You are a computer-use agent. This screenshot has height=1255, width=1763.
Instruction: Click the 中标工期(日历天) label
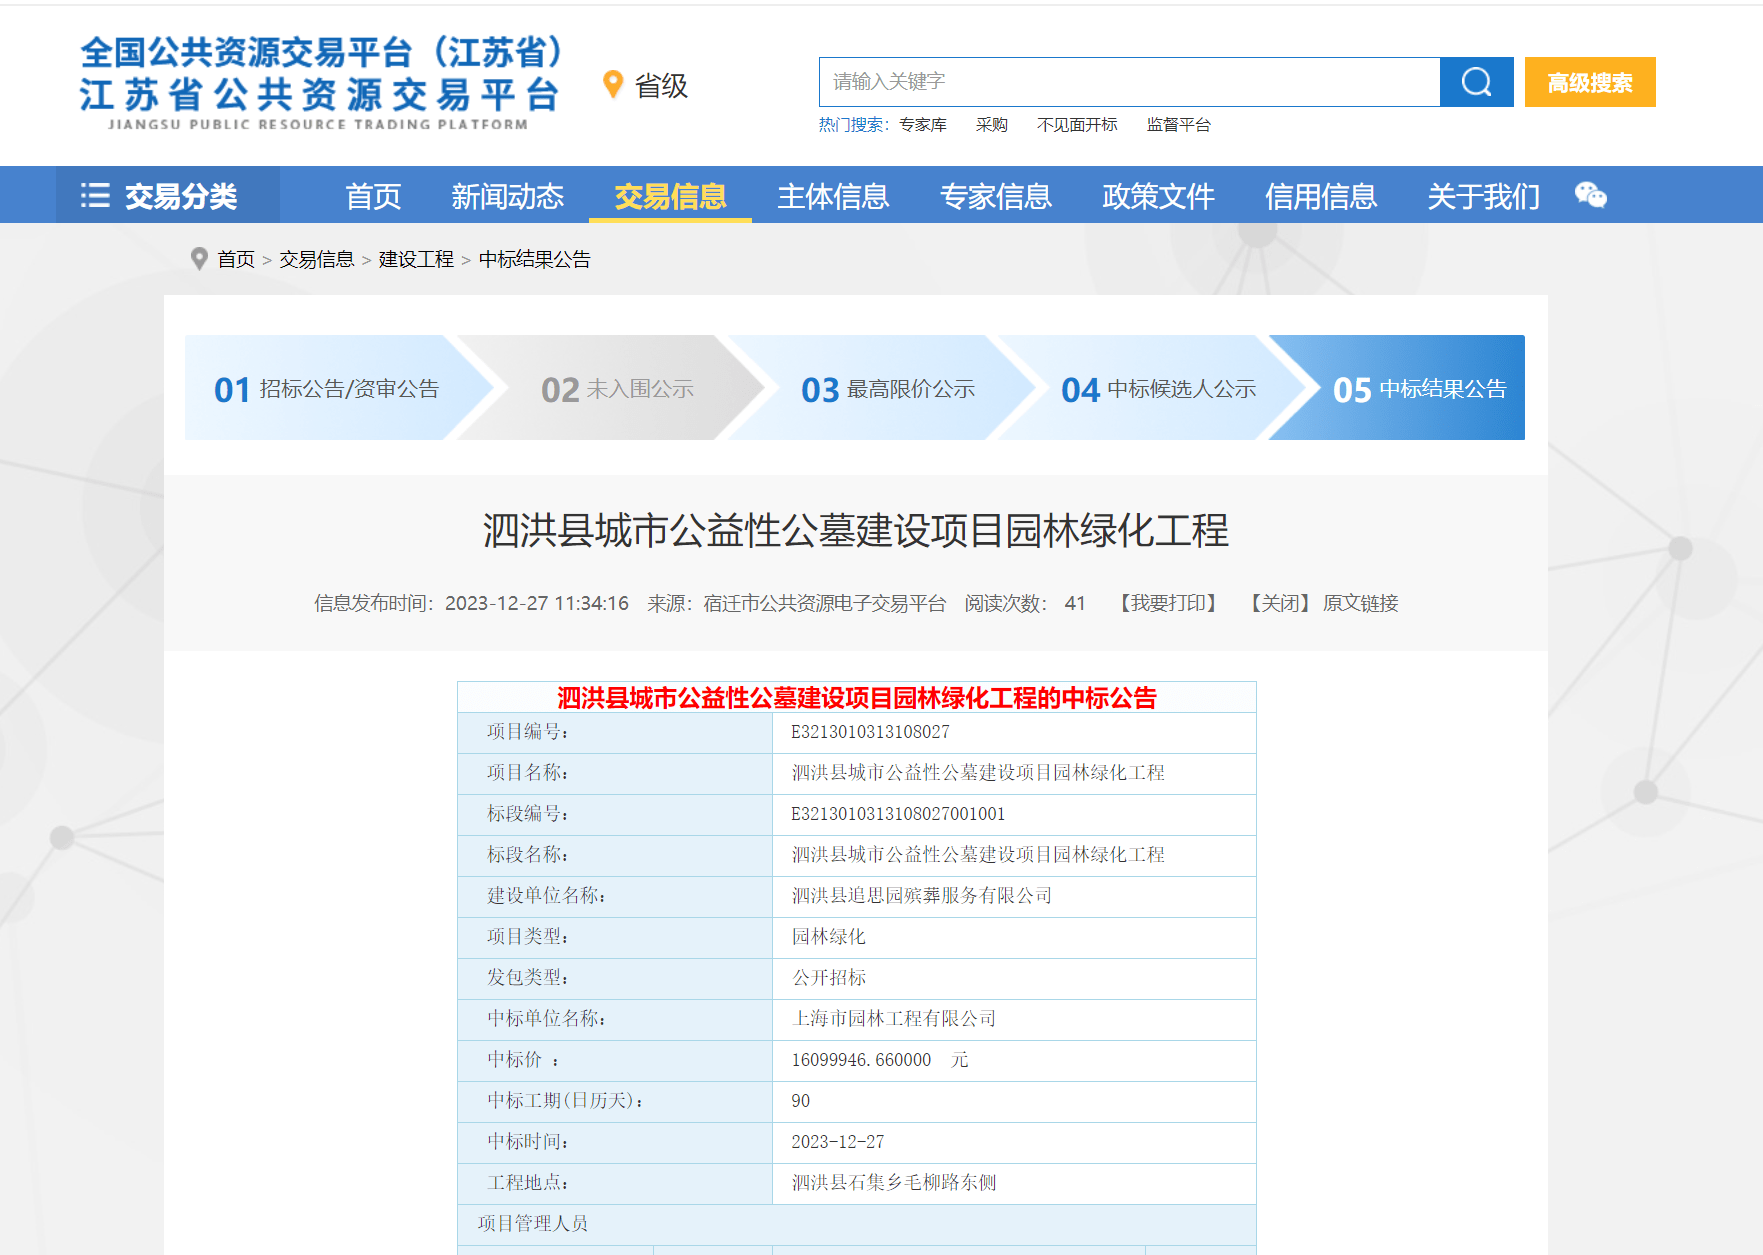565,1101
